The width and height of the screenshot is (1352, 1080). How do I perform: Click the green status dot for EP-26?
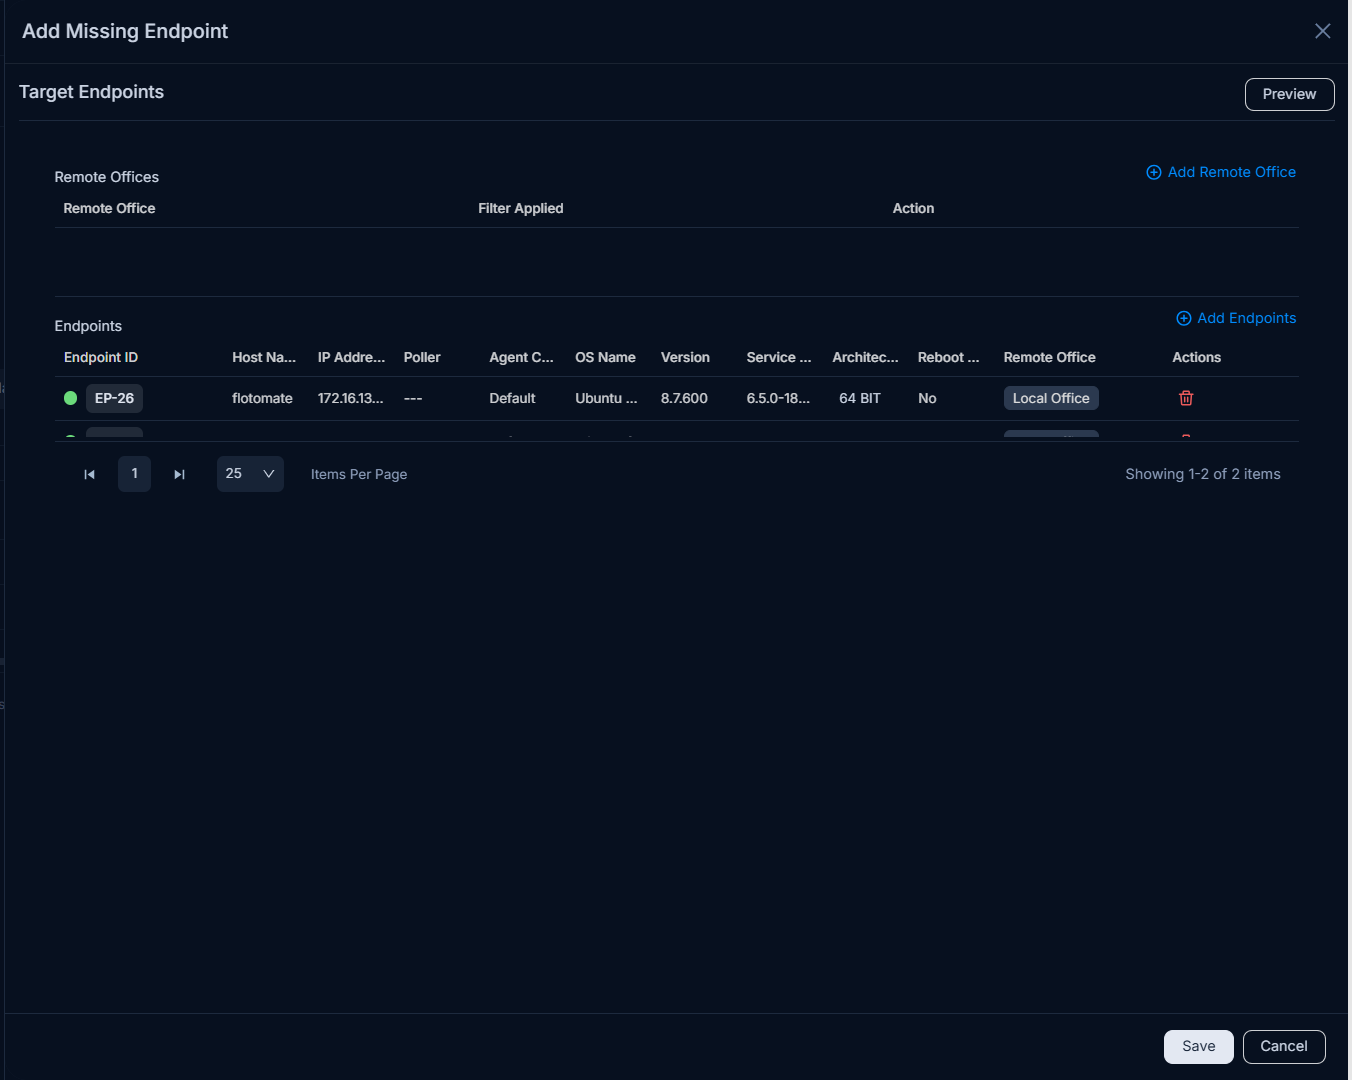[x=71, y=398]
